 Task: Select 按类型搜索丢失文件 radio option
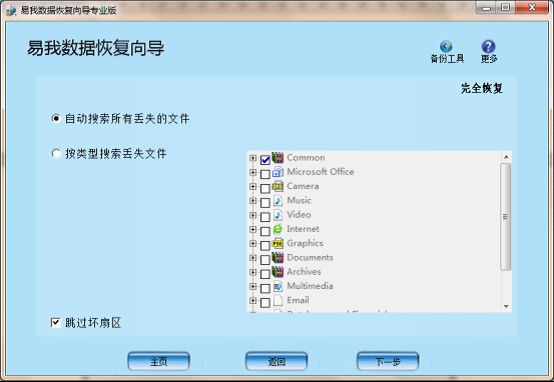[55, 153]
